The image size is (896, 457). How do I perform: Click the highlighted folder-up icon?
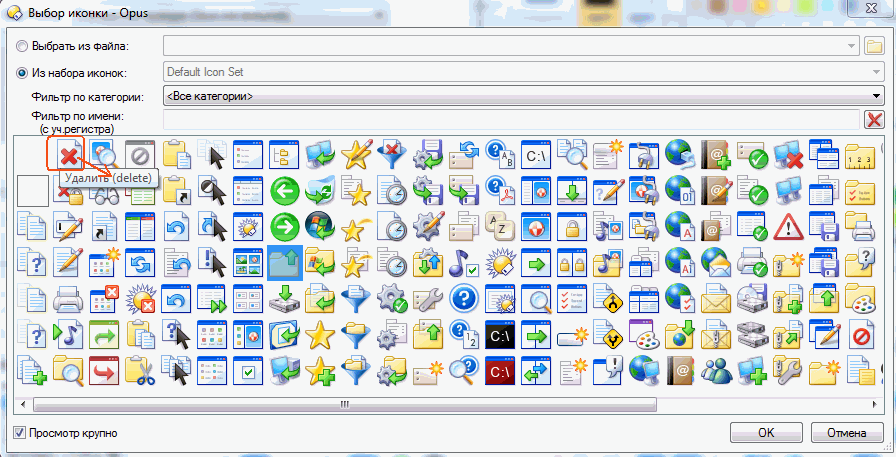click(284, 262)
